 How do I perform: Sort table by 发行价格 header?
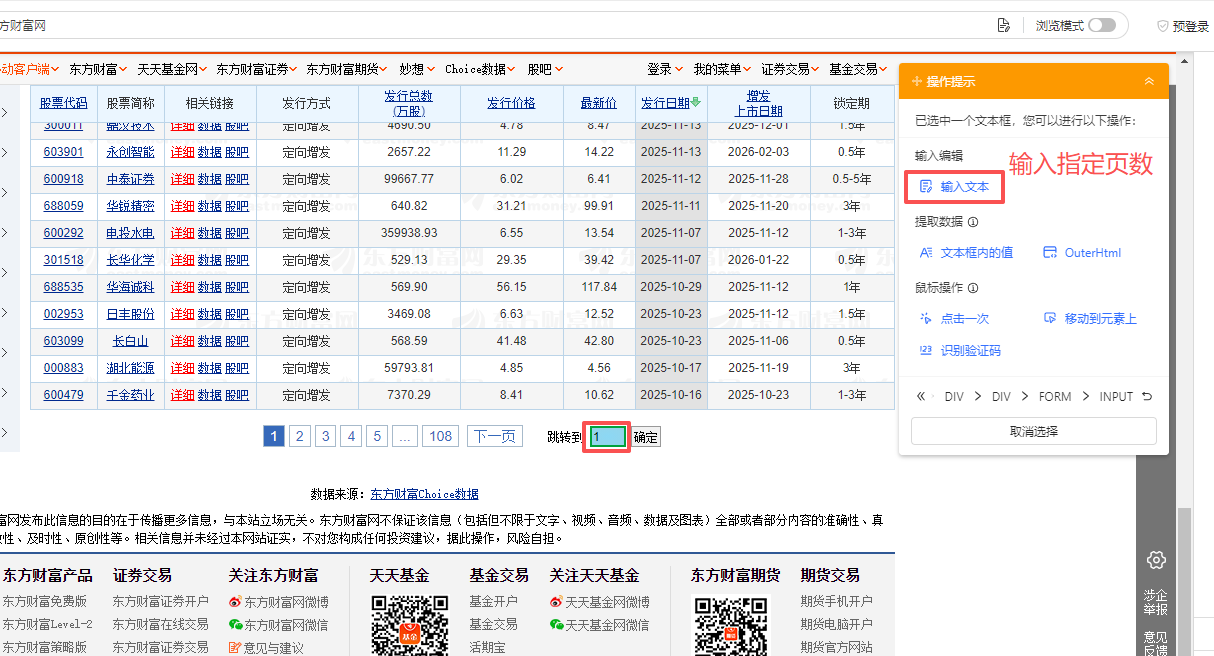tap(511, 103)
